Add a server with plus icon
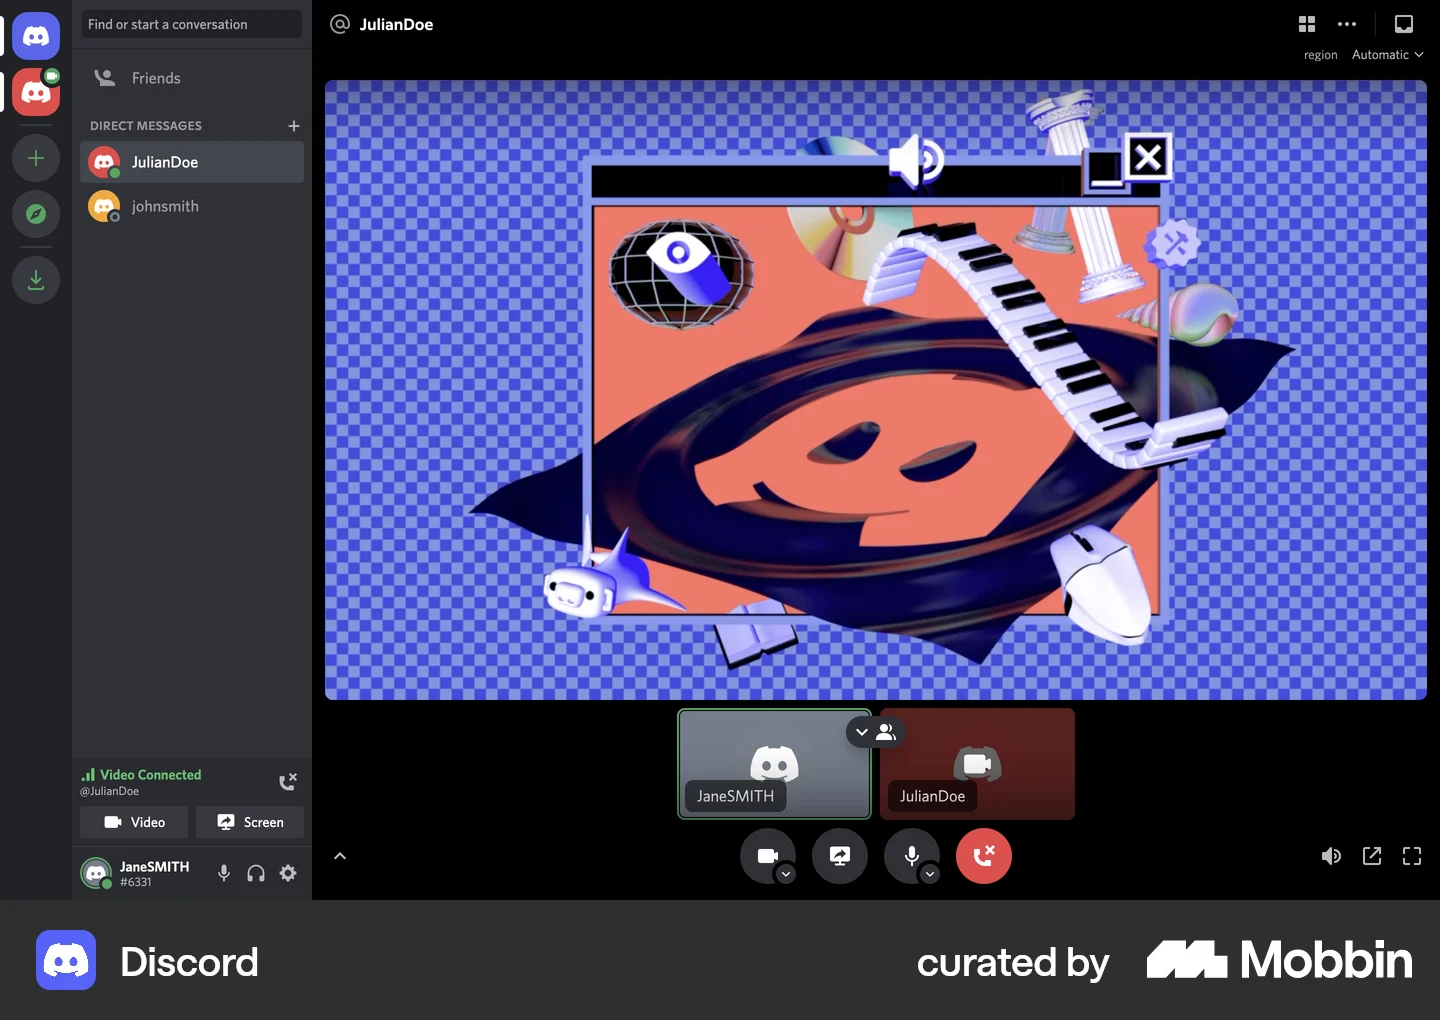 coord(36,158)
